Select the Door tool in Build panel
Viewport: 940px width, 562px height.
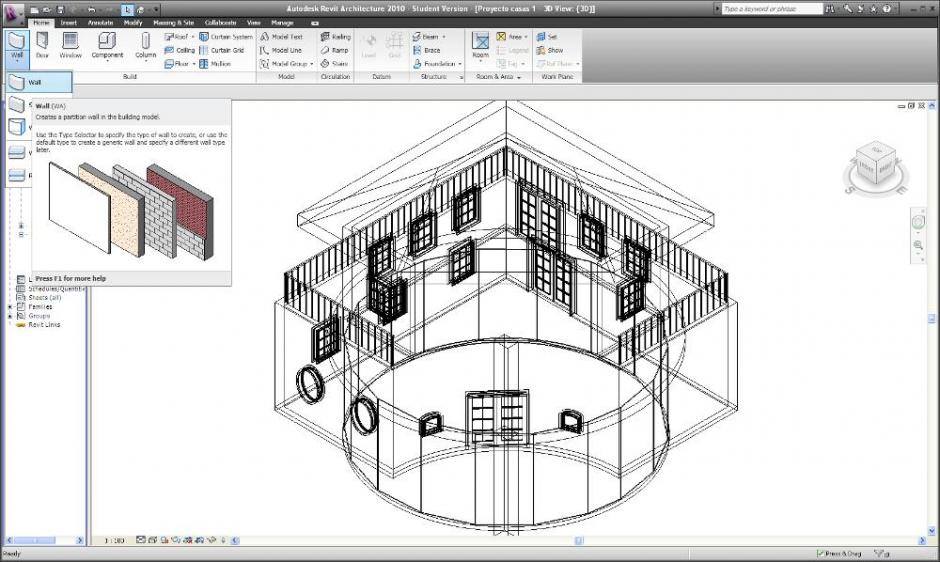pyautogui.click(x=43, y=44)
